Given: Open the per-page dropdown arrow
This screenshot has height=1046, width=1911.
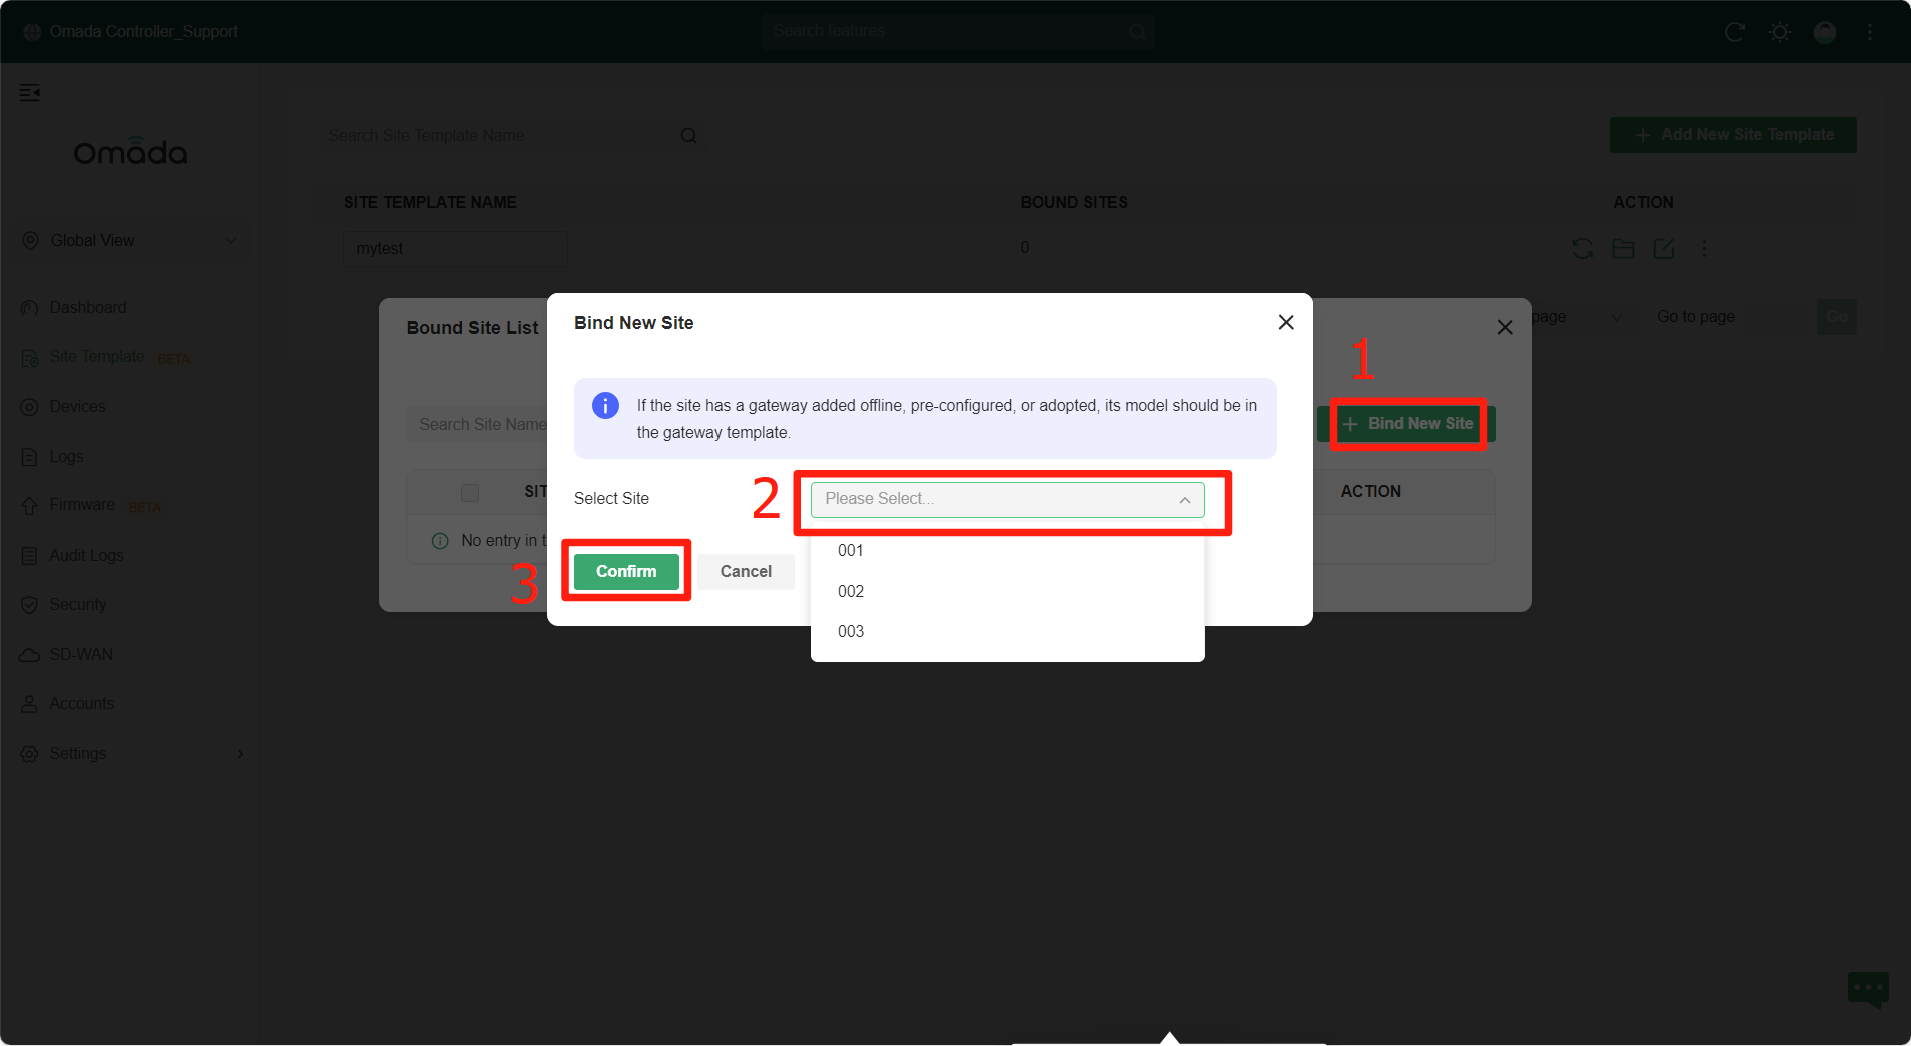Looking at the screenshot, I should coord(1616,317).
